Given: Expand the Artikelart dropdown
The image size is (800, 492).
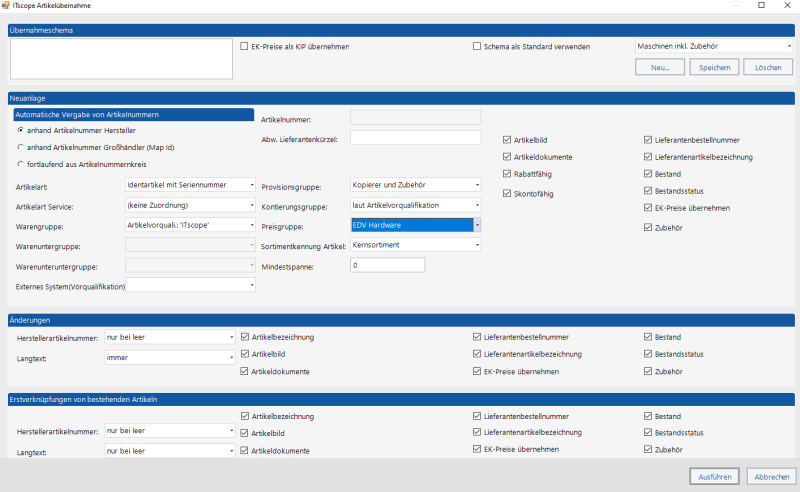Looking at the screenshot, I should (190, 185).
